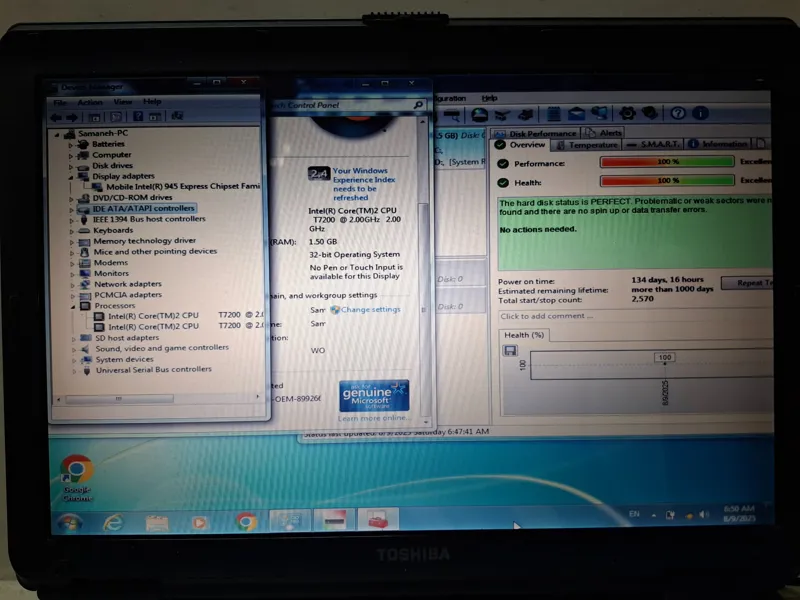The height and width of the screenshot is (600, 800).
Task: Click the Performance 100 % bar
Action: click(x=667, y=162)
